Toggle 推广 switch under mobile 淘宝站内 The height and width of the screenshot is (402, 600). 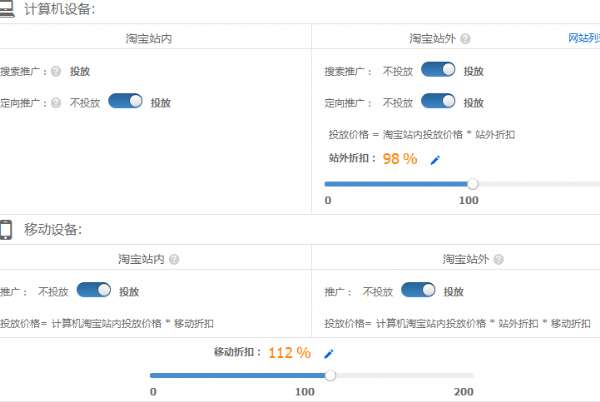coord(93,290)
